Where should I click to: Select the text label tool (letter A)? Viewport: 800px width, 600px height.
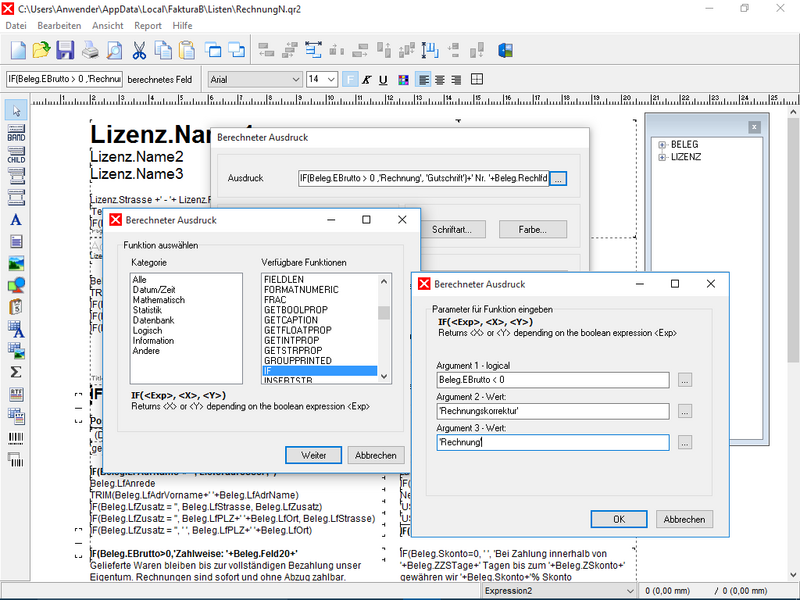(x=16, y=220)
